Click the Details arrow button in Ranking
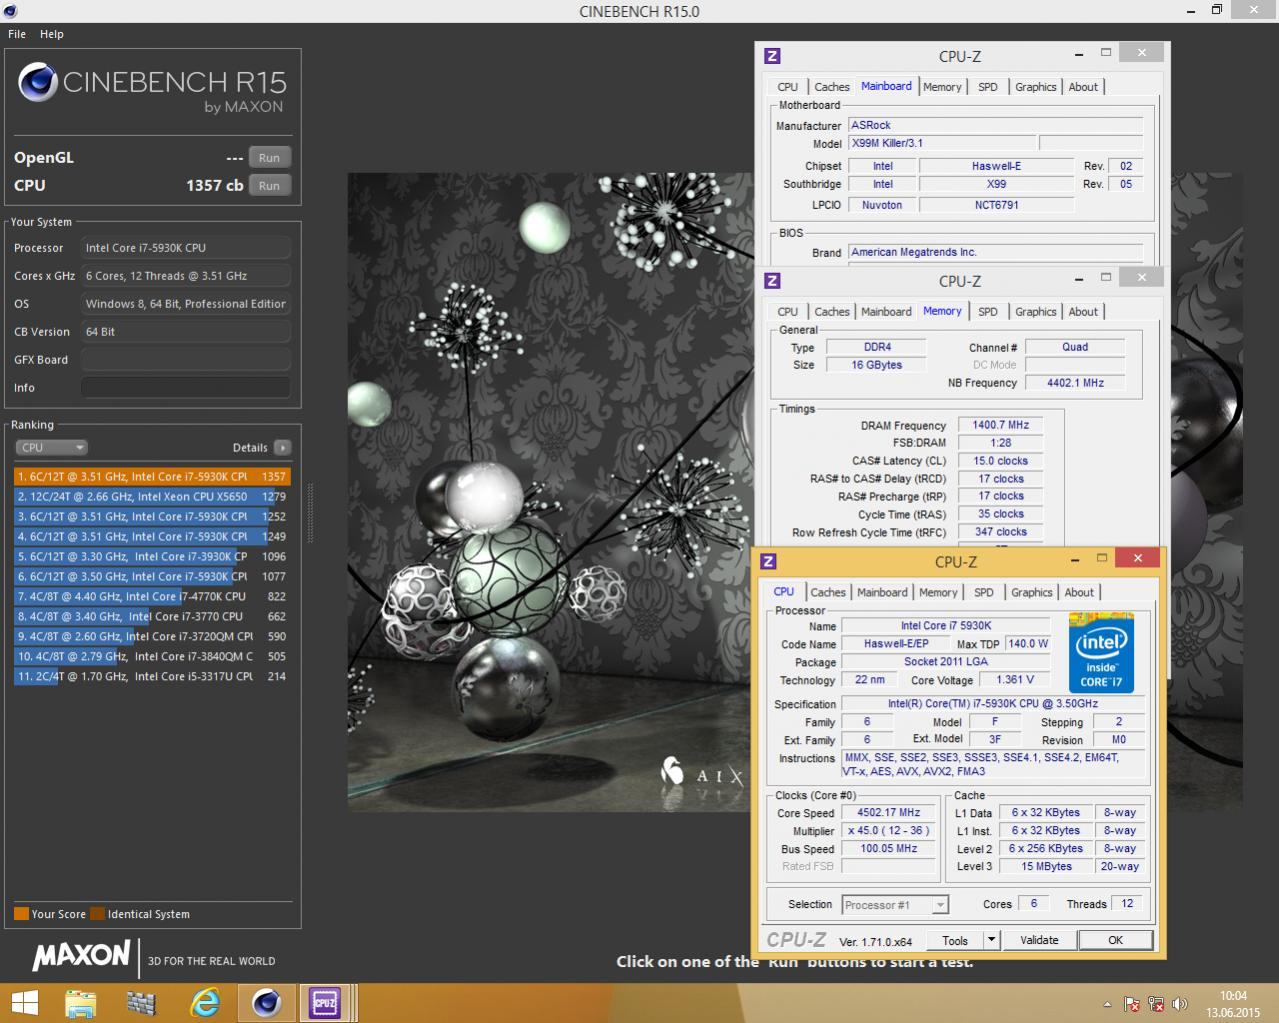The image size is (1279, 1023). coord(282,448)
